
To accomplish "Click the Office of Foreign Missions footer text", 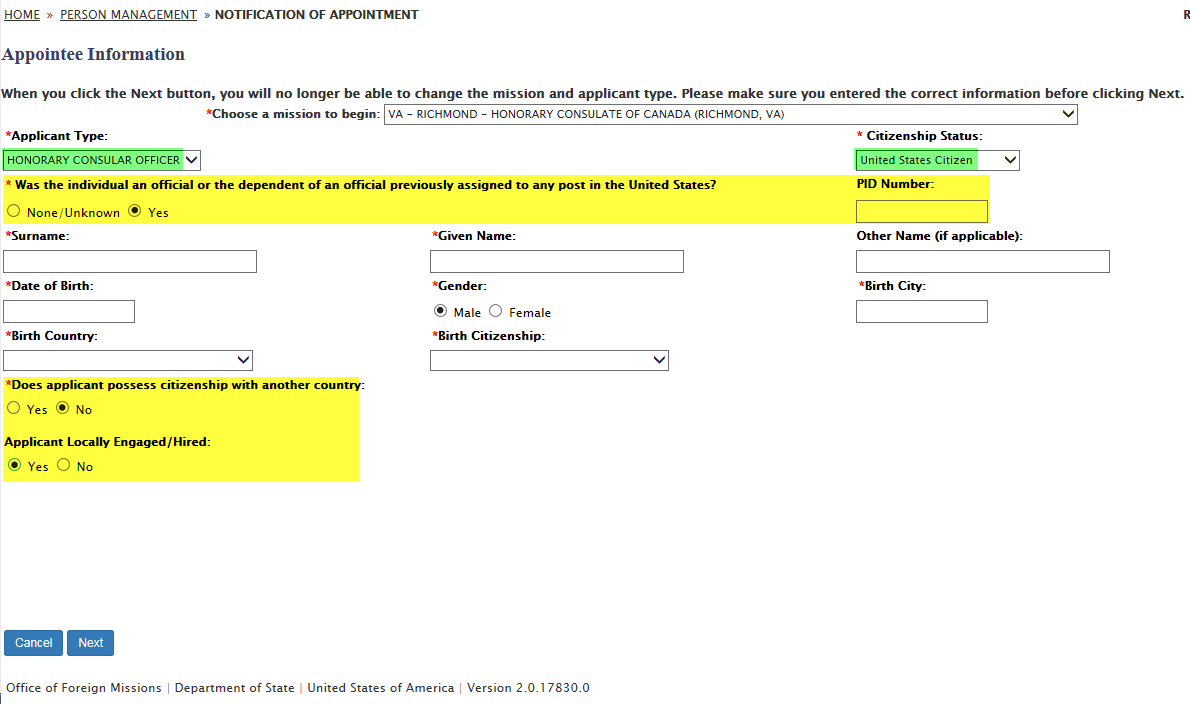I will pos(83,687).
